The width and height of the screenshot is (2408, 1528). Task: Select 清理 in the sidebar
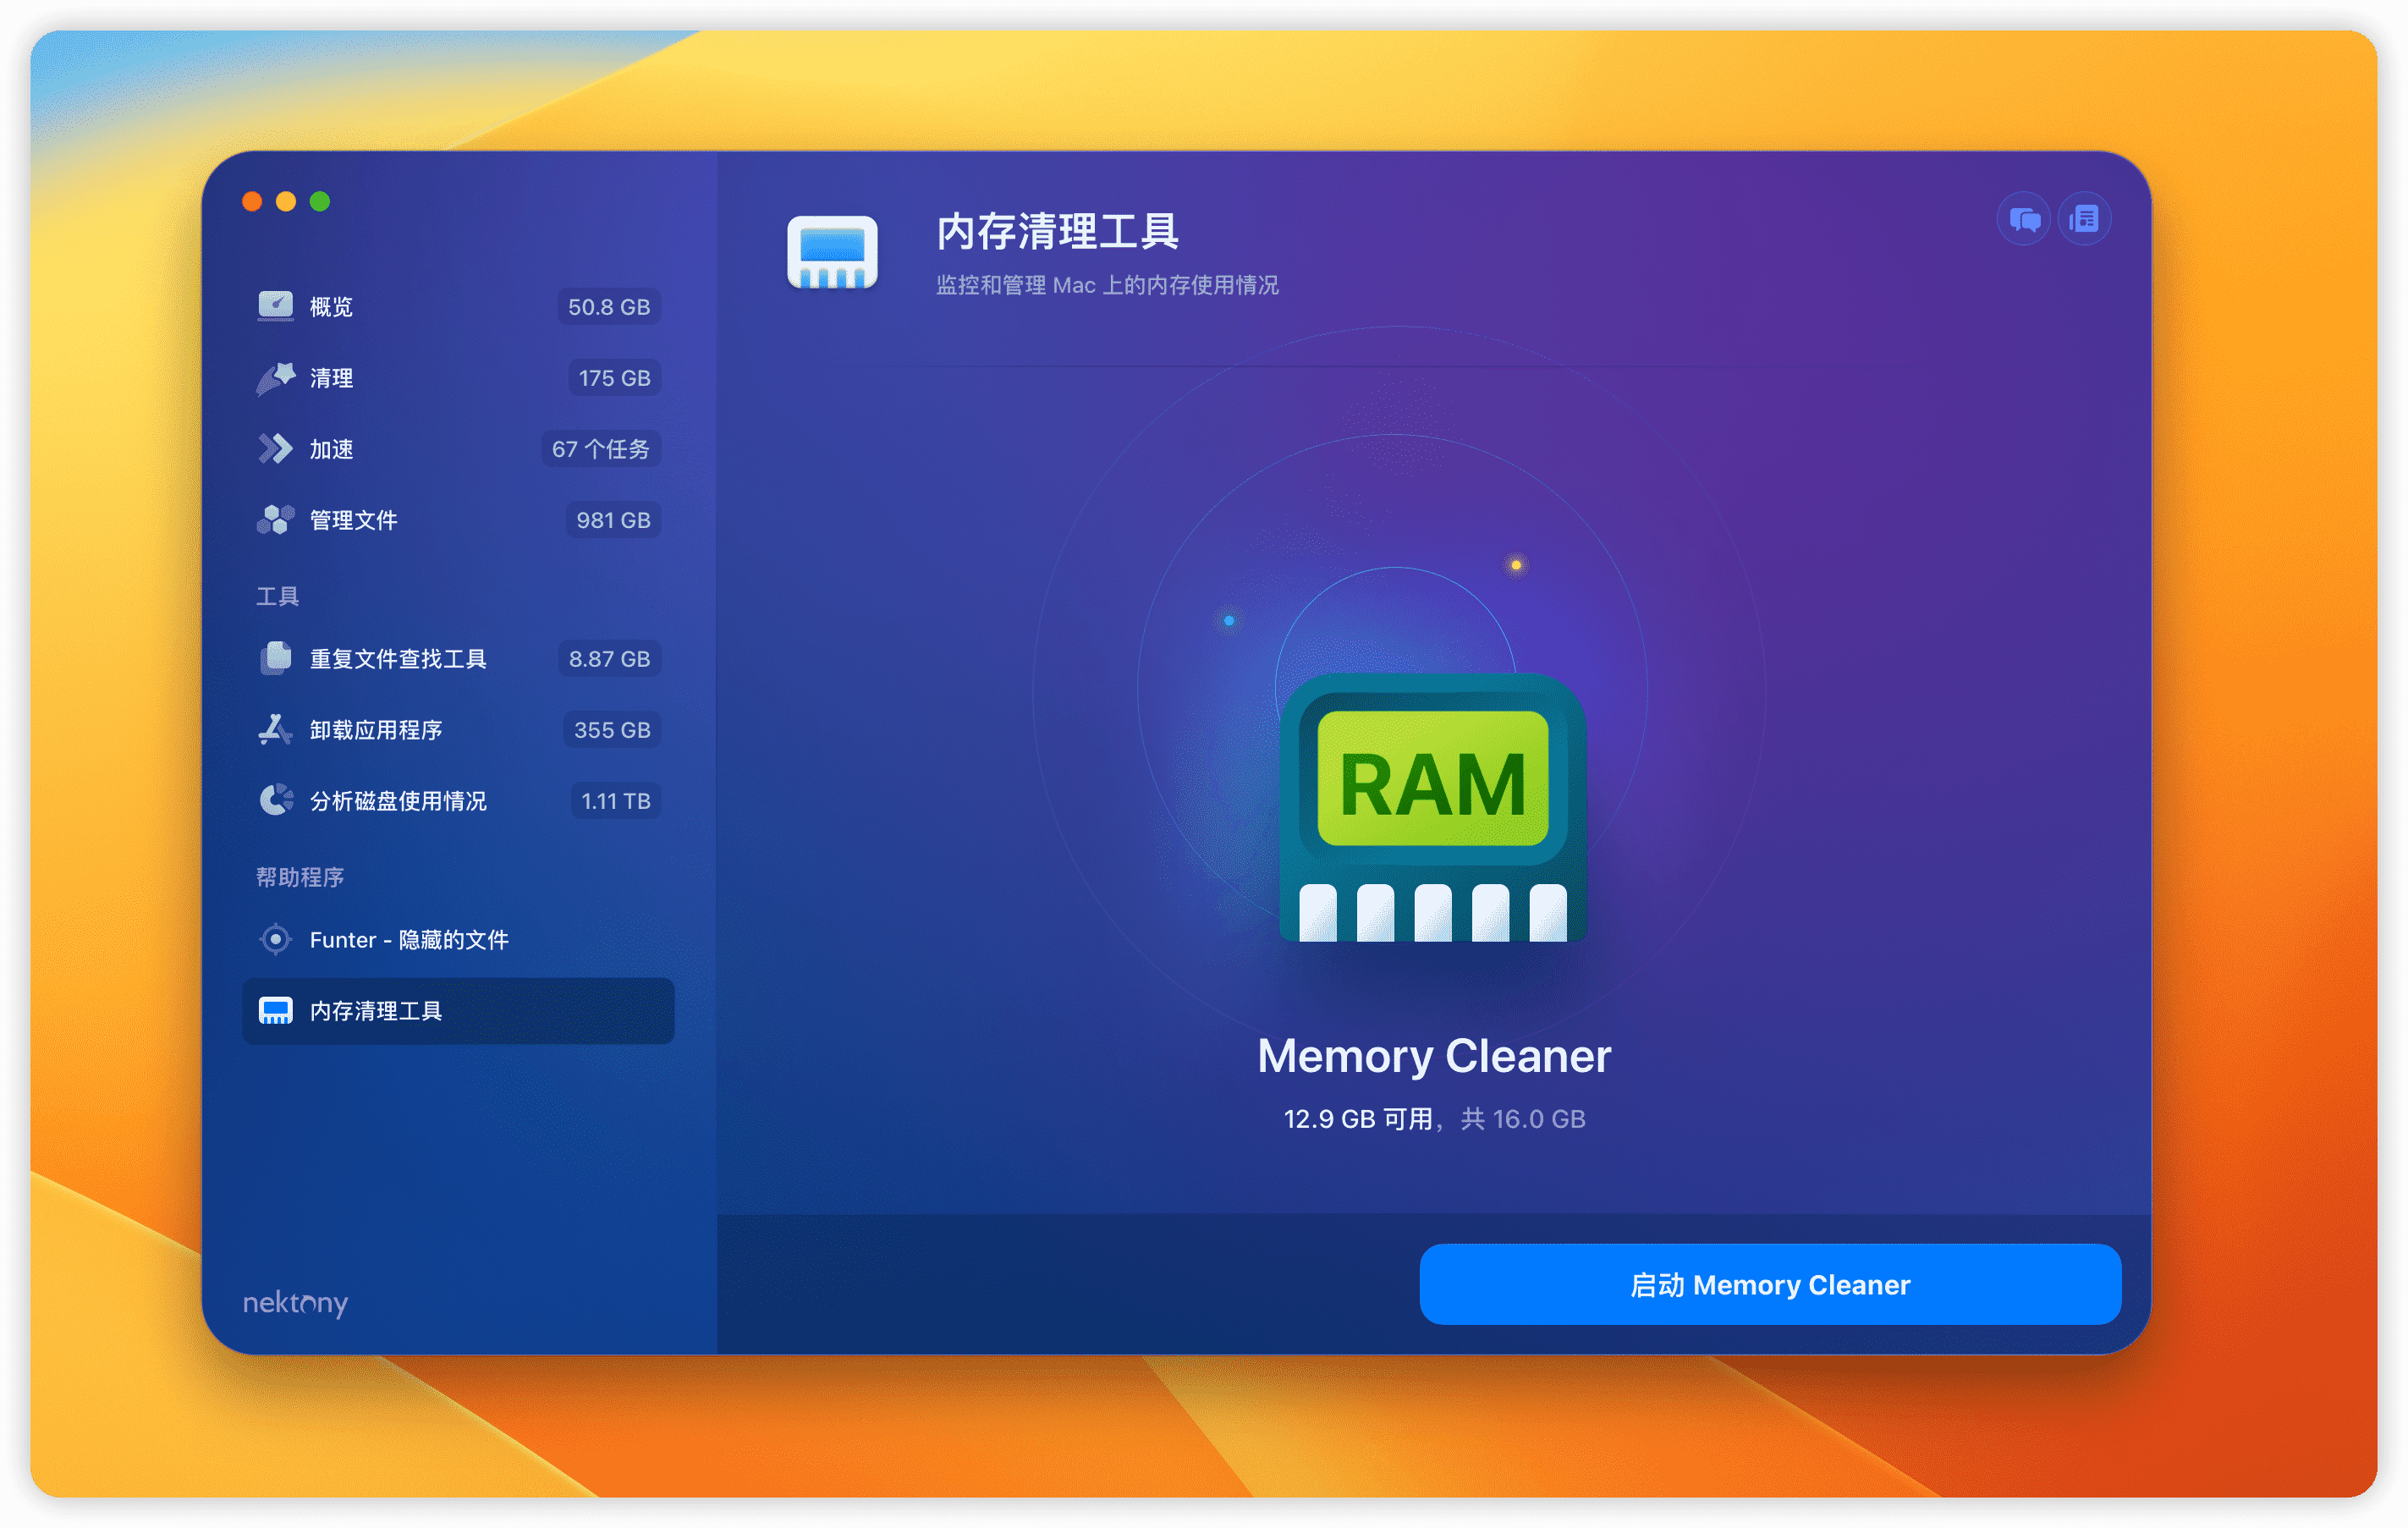click(458, 378)
